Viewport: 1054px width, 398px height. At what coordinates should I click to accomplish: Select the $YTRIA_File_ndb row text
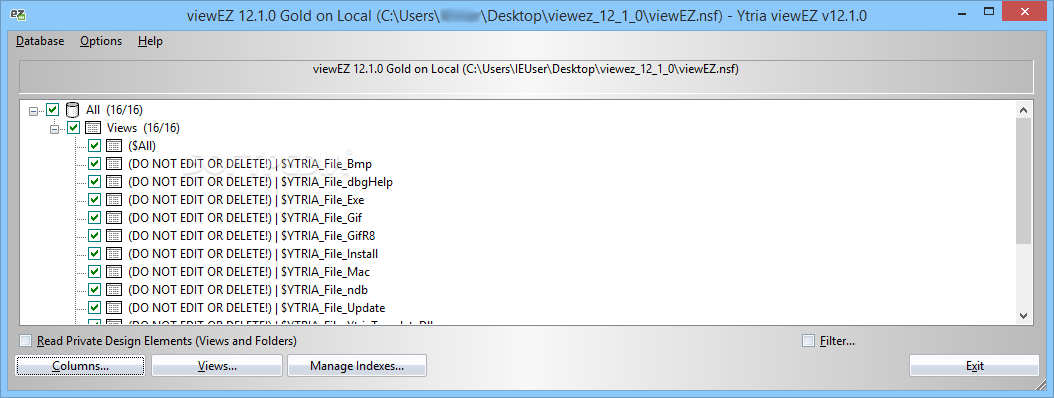[x=247, y=290]
